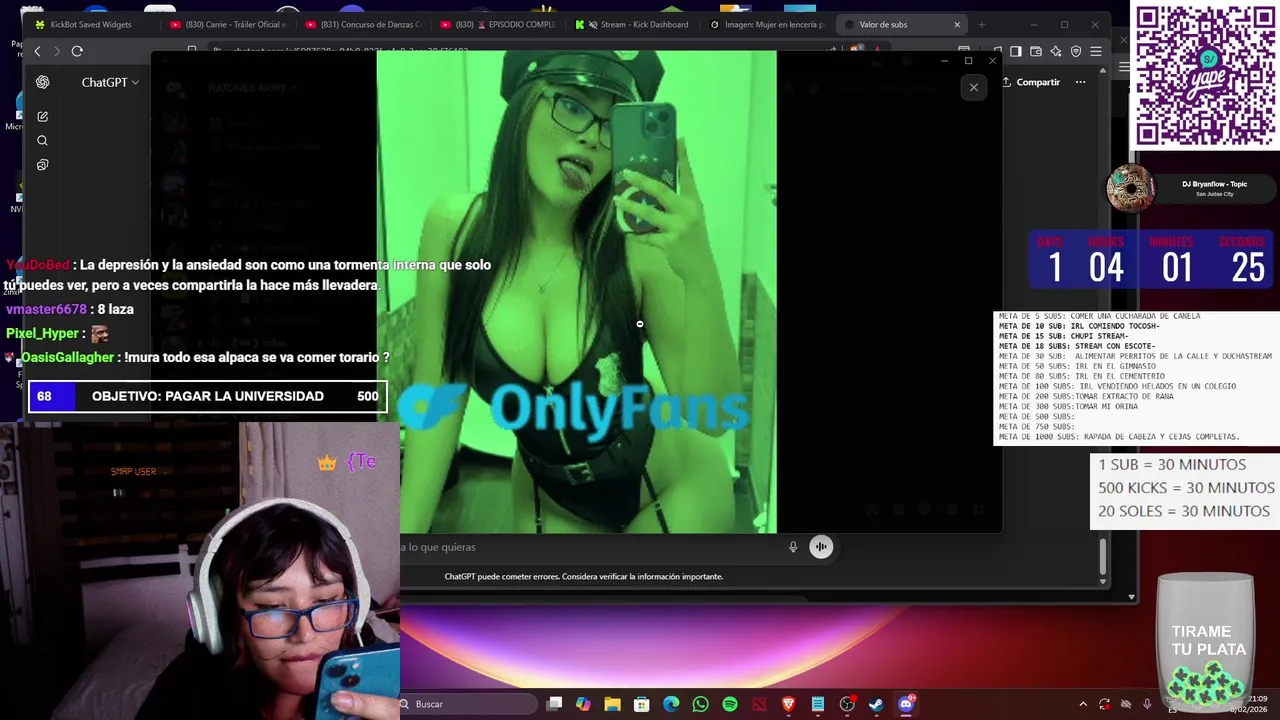Viewport: 1280px width, 720px height.
Task: Open Task View on the taskbar
Action: [555, 704]
